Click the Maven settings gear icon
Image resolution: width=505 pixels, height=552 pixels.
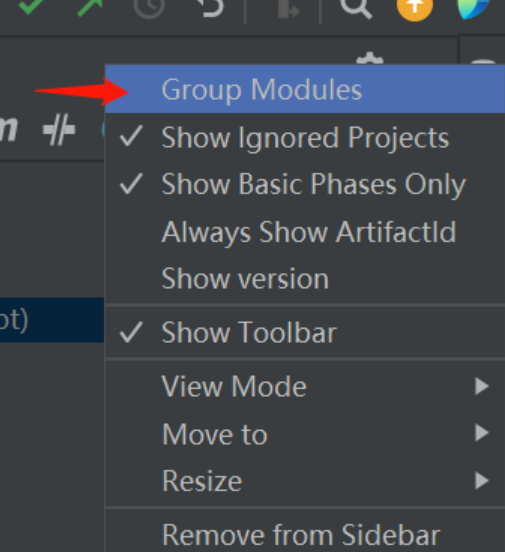point(369,58)
